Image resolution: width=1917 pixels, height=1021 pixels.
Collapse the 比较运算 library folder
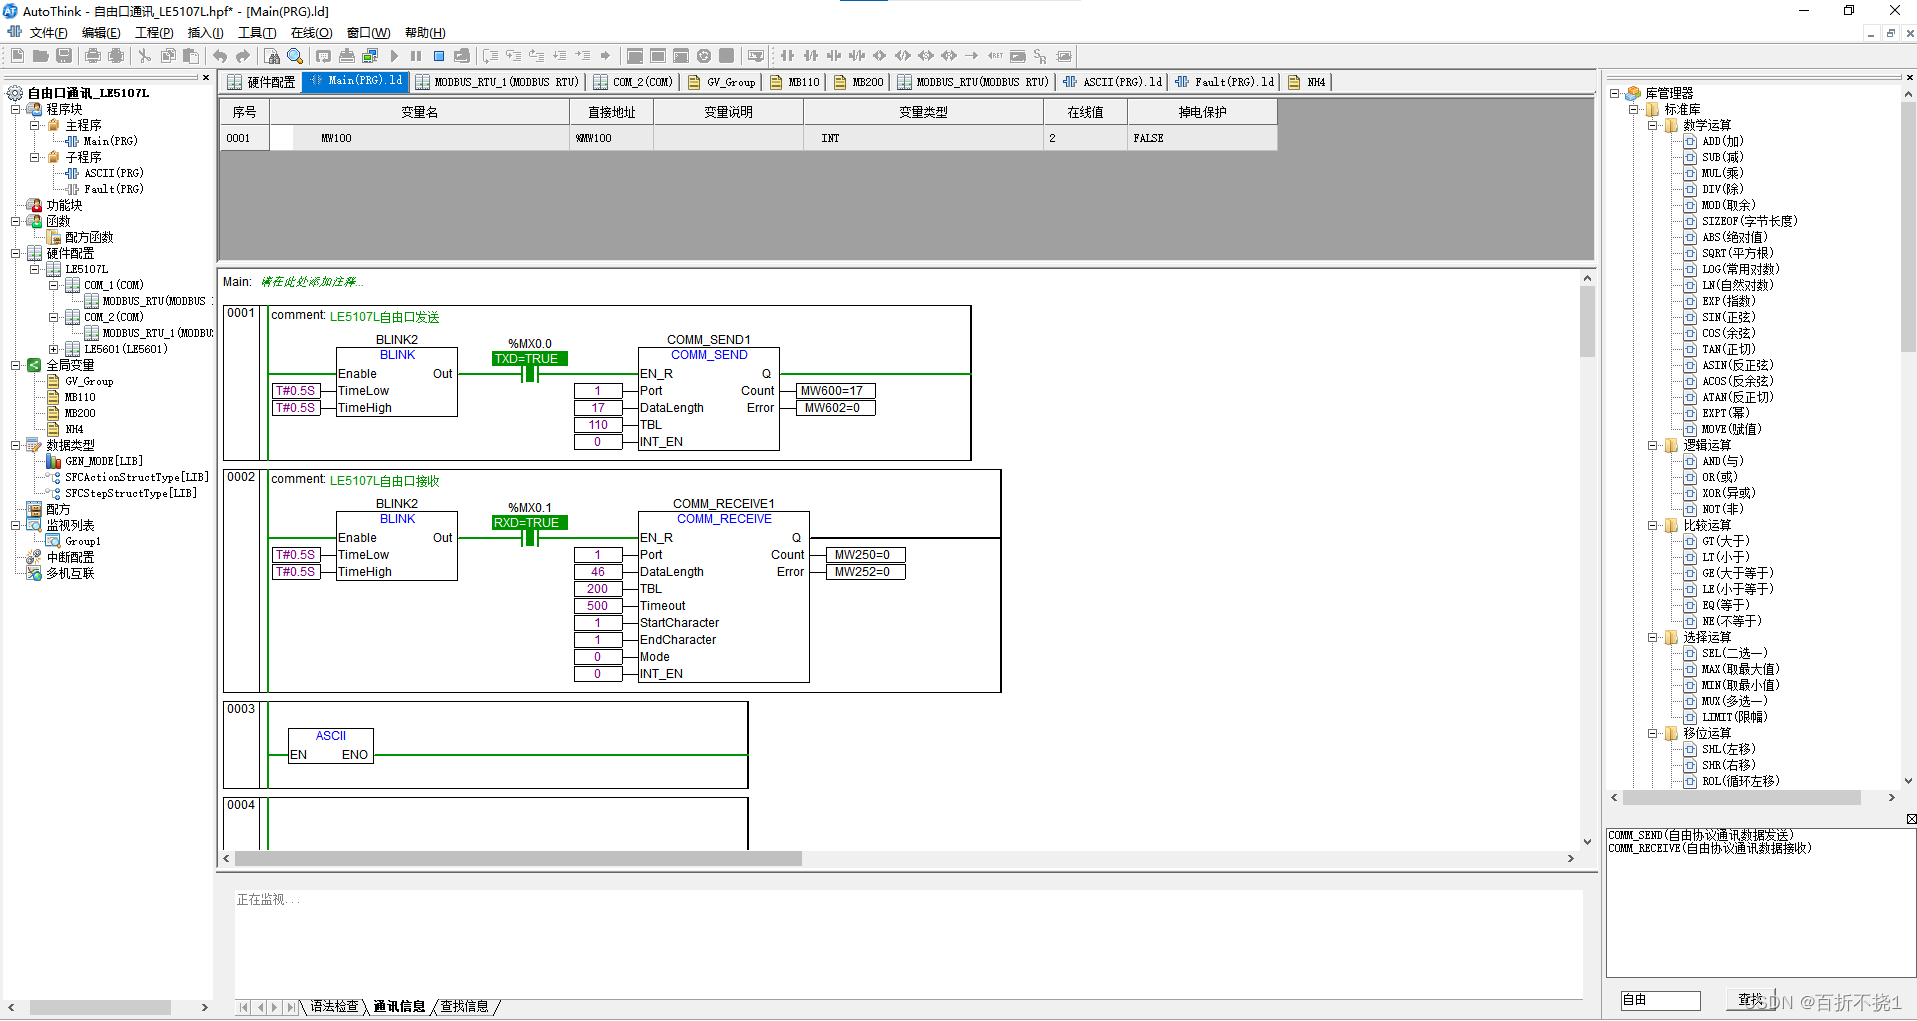pos(1653,525)
